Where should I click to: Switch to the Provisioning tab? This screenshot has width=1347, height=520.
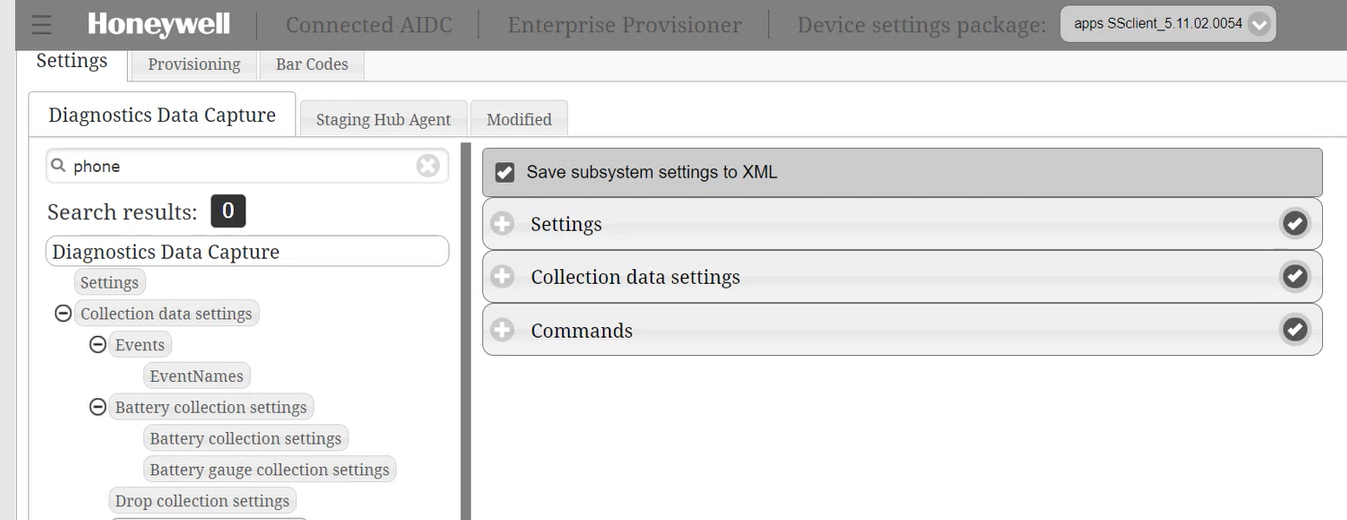coord(194,64)
